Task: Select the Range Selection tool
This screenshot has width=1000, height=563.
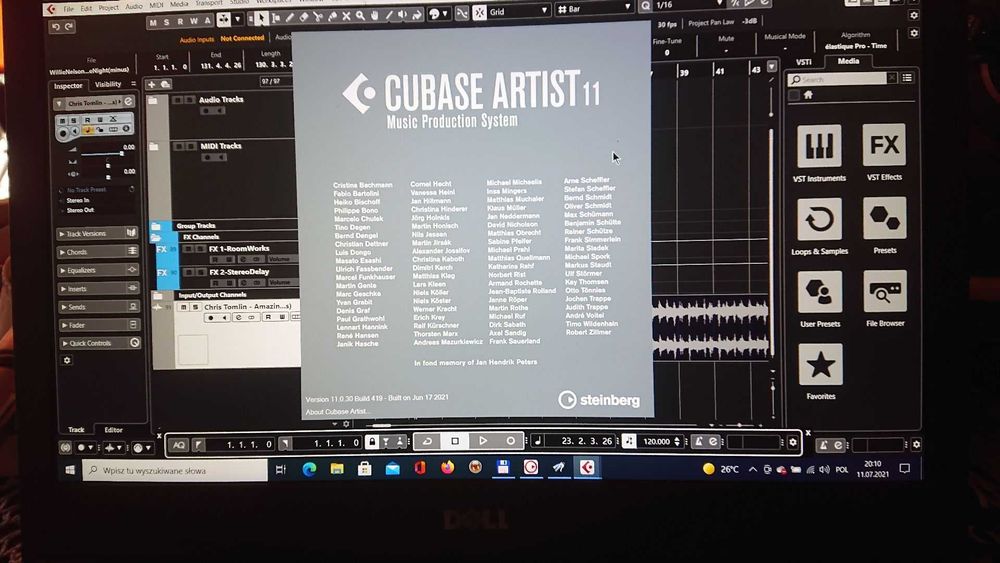Action: [276, 17]
